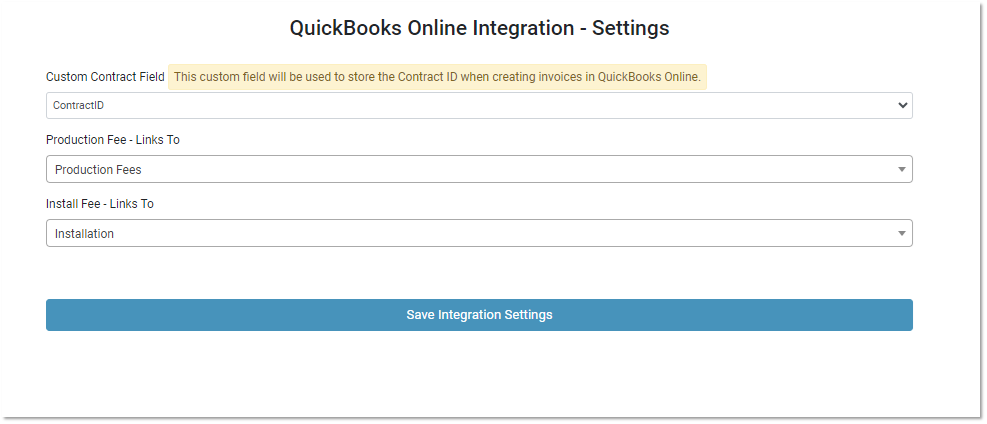Image resolution: width=987 pixels, height=424 pixels.
Task: Click middle of the Installation field
Action: tap(479, 234)
